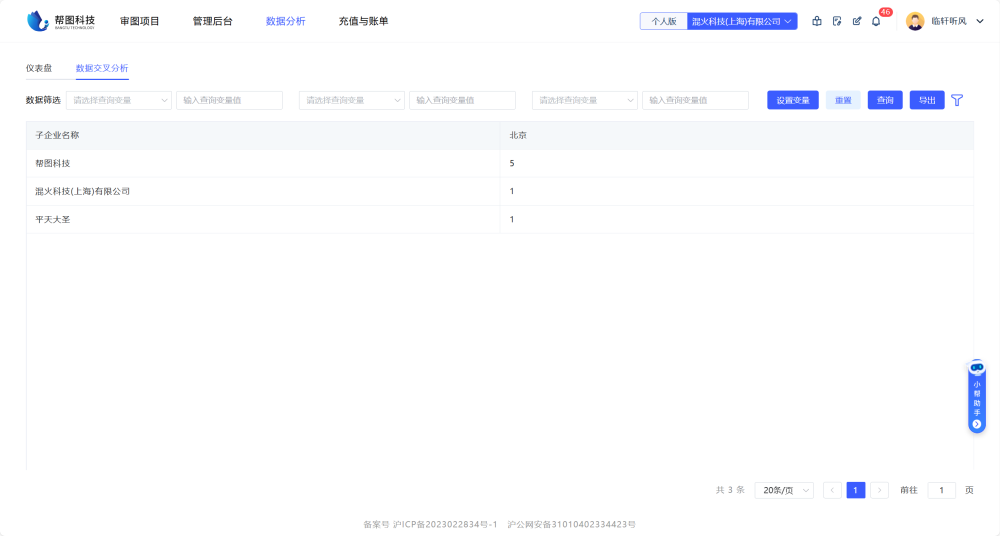The width and height of the screenshot is (1000, 536).
Task: Open the gift box icon in header
Action: pyautogui.click(x=817, y=21)
